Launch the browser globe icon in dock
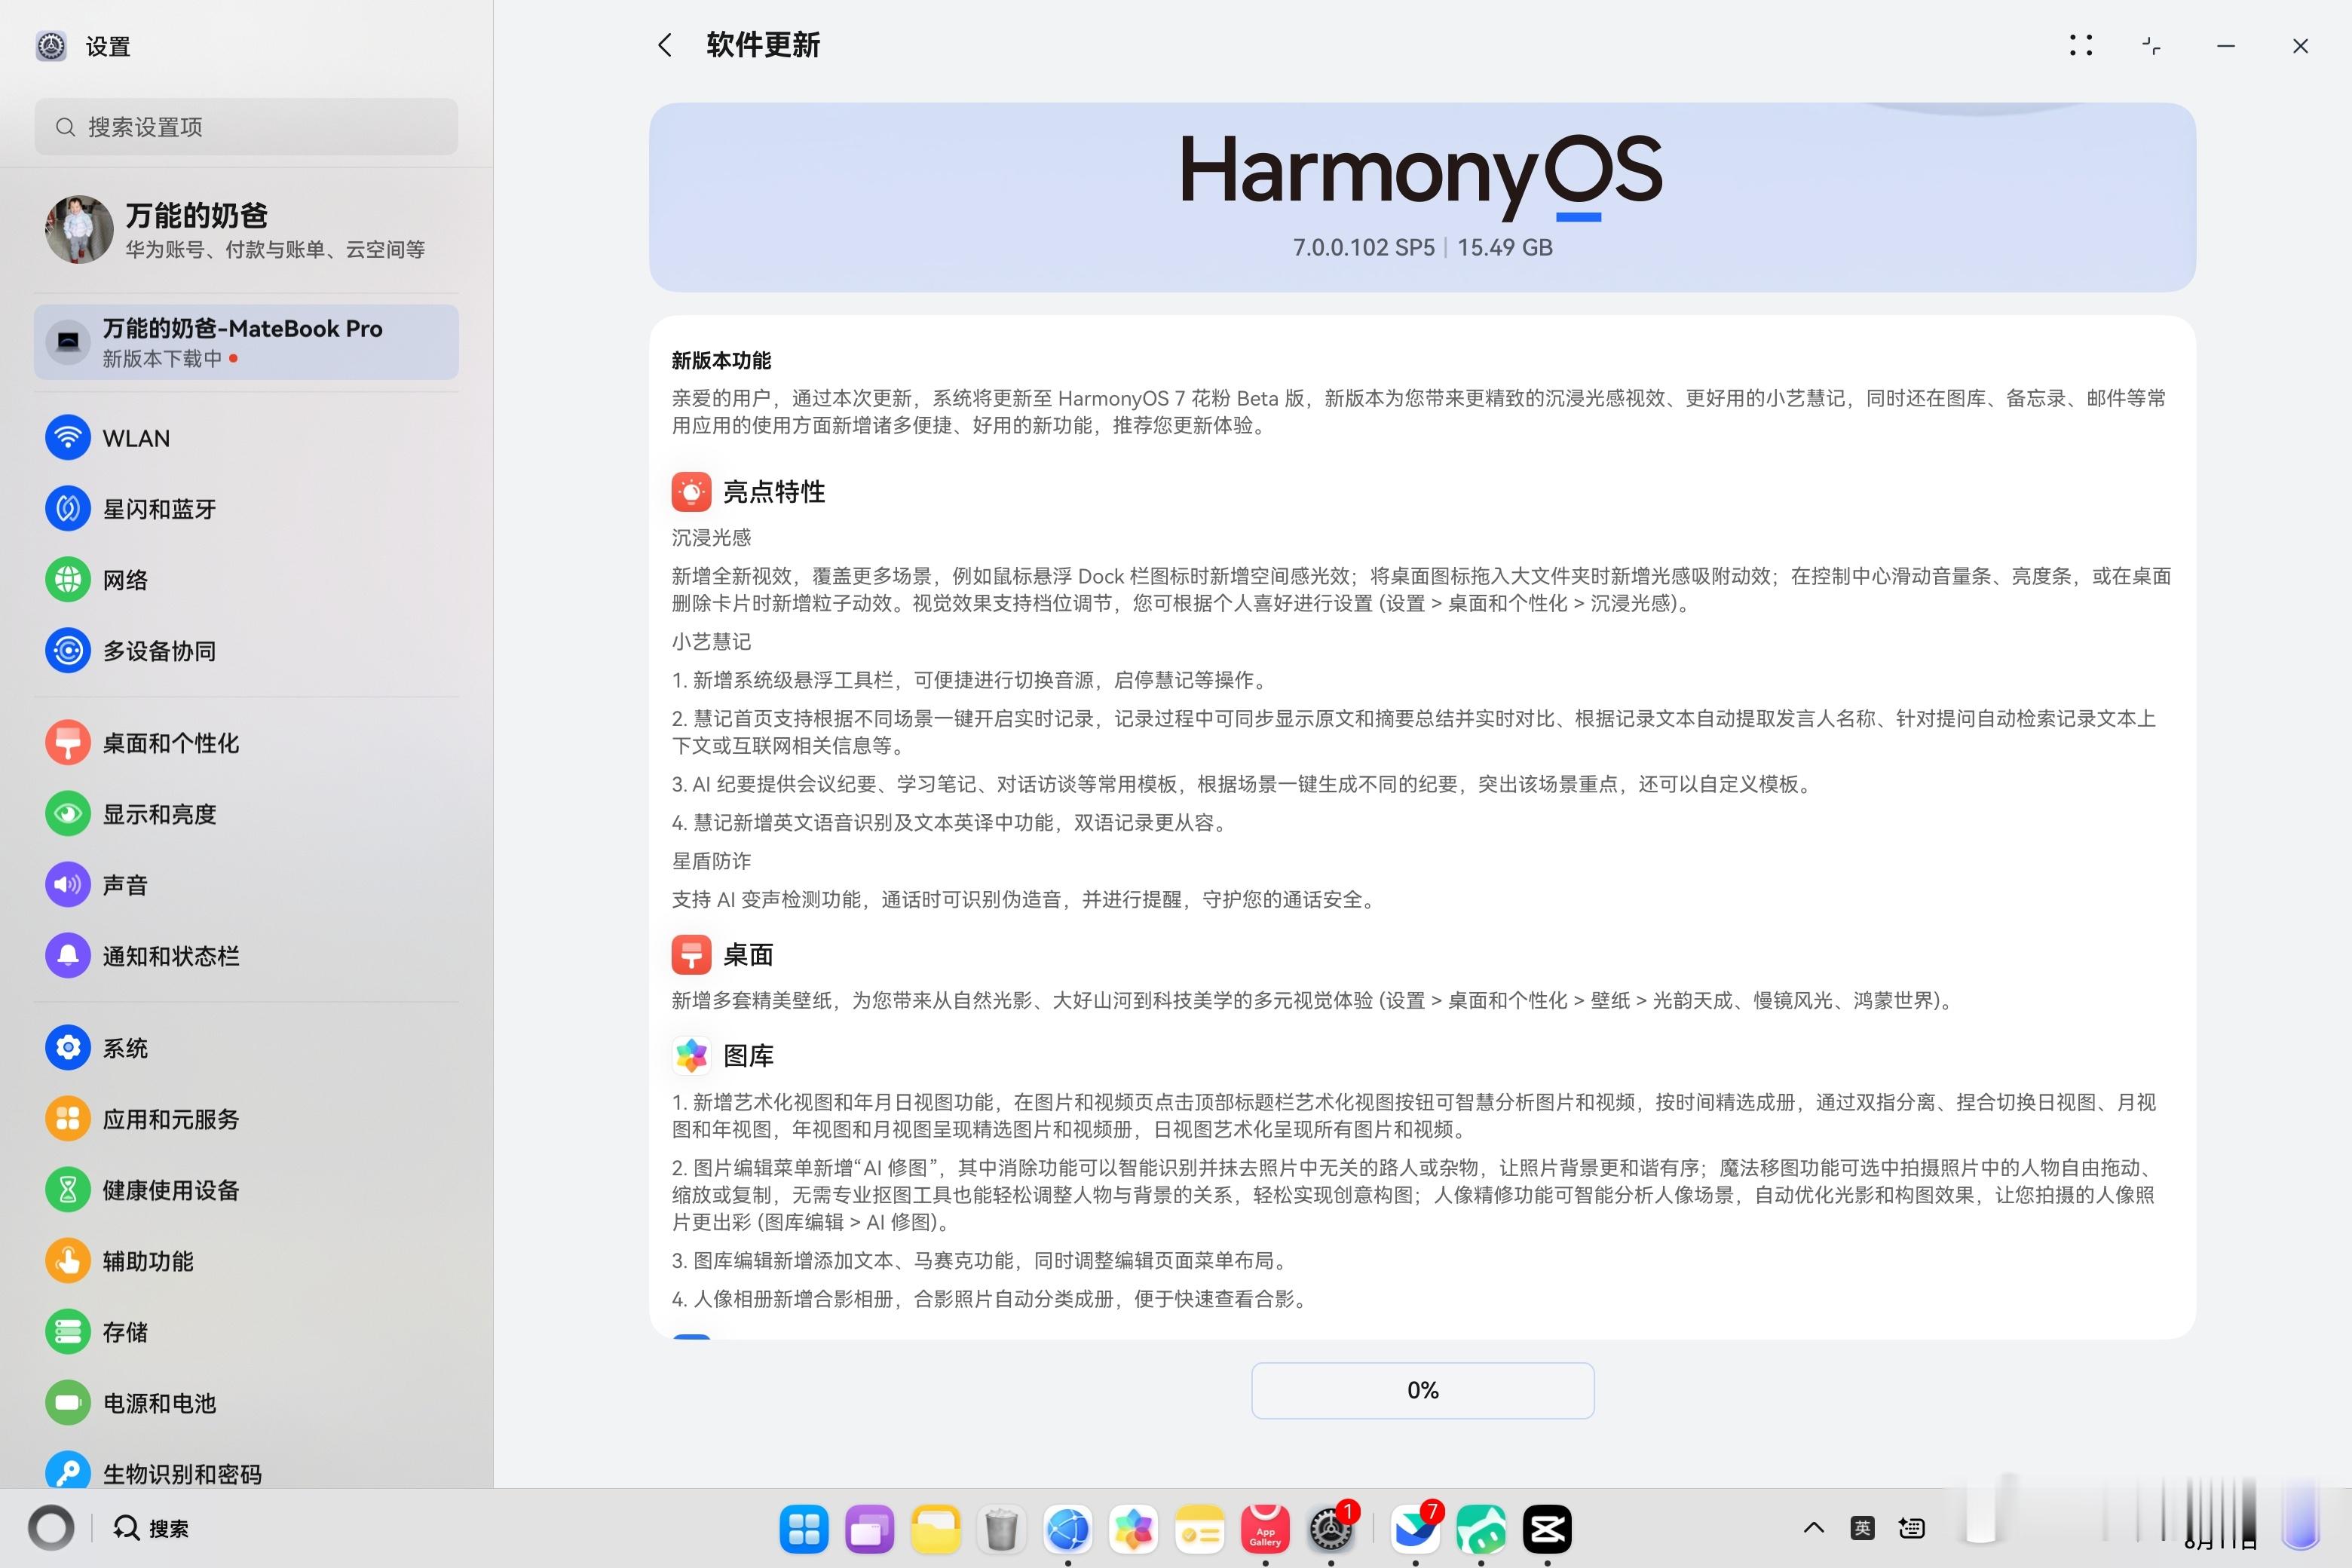Image resolution: width=2352 pixels, height=1568 pixels. 1068,1529
